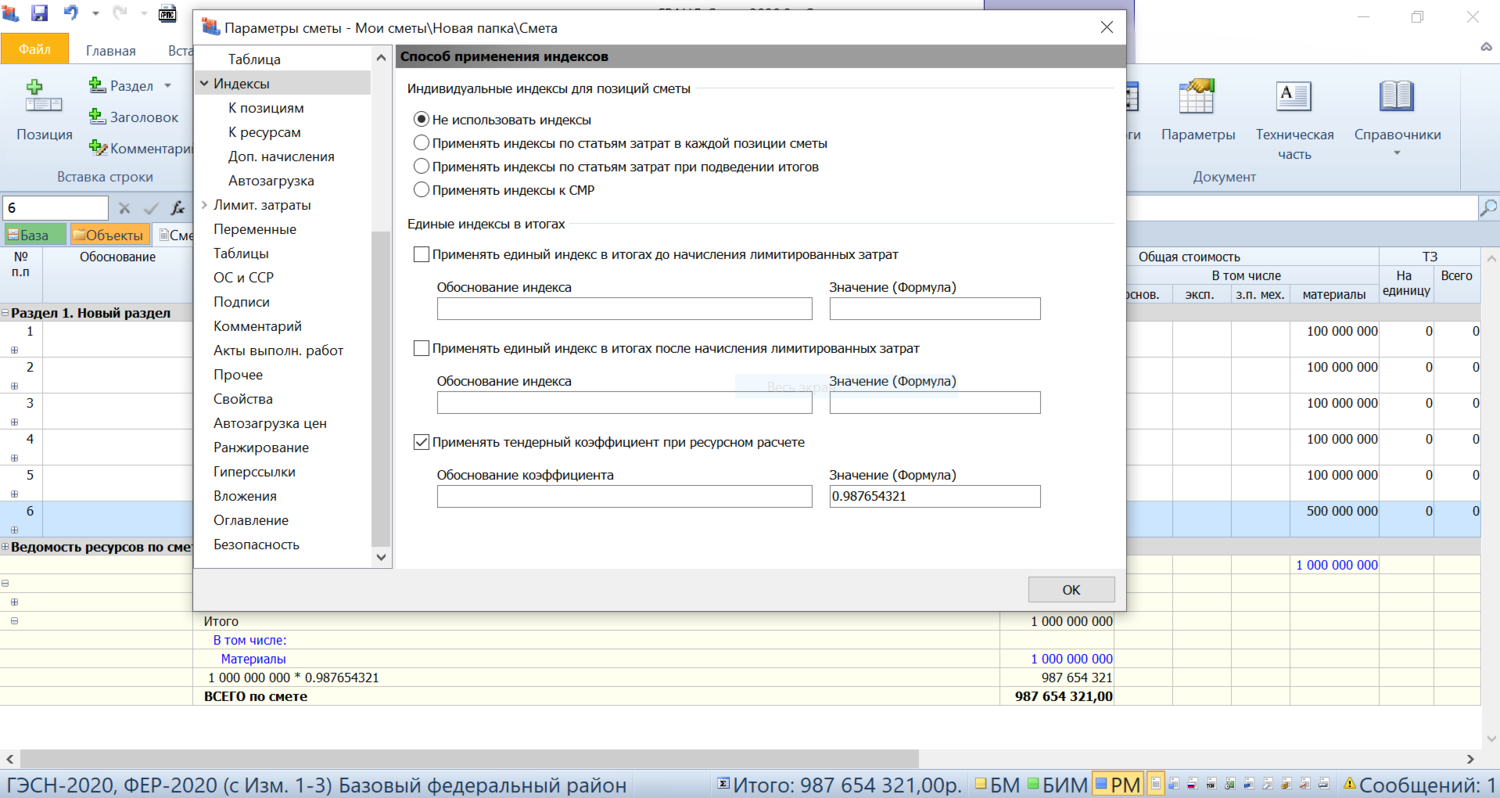Click the settings tree vertical scrollbar

click(381, 388)
